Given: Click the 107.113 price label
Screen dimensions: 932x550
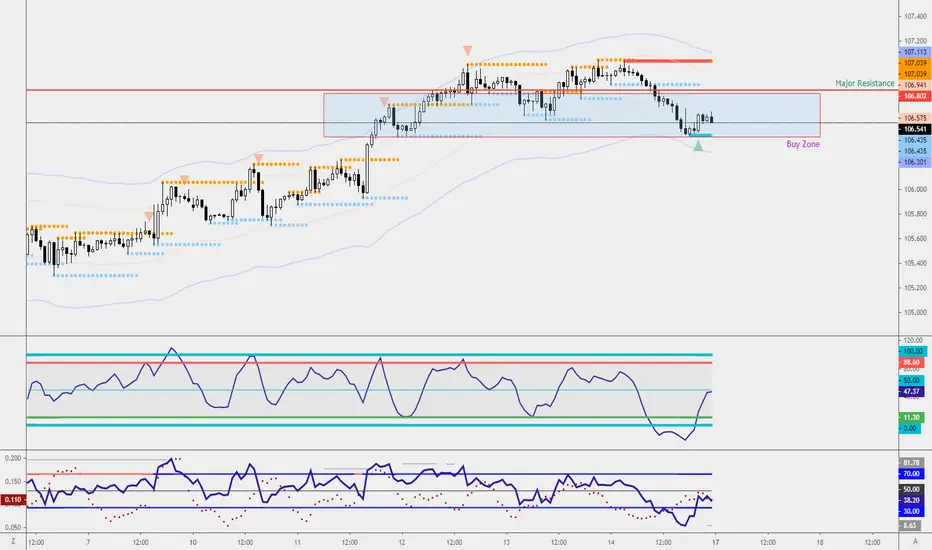Looking at the screenshot, I should click(915, 52).
